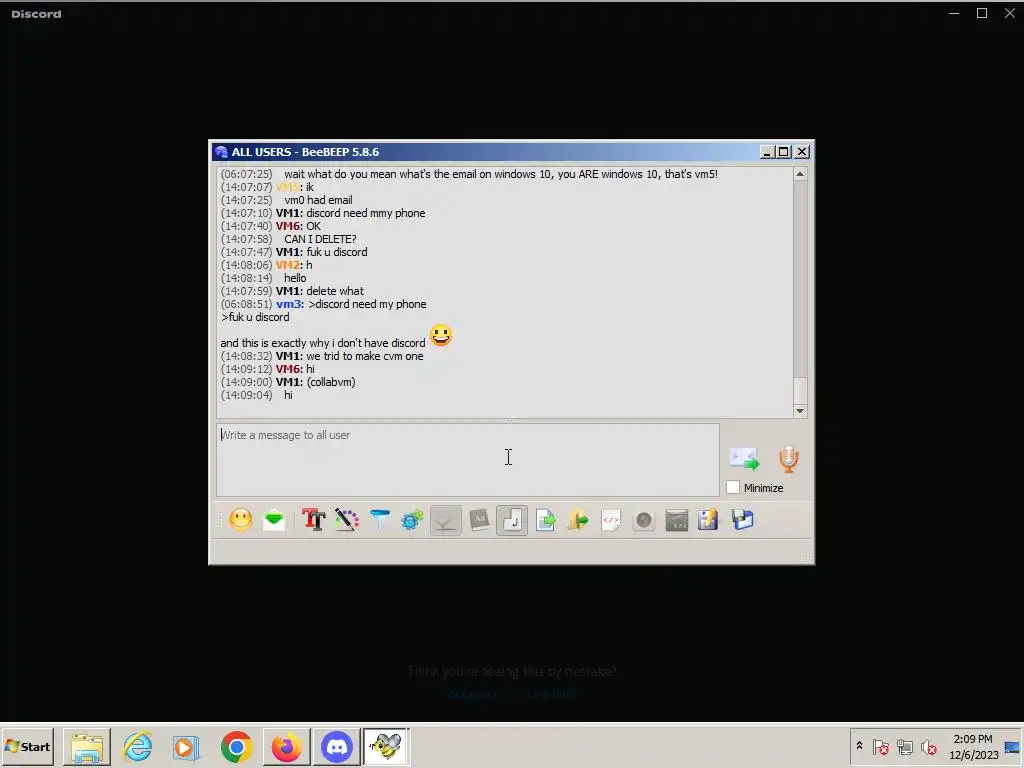Image resolution: width=1024 pixels, height=768 pixels.
Task: Click the chat scrollbar down arrow
Action: click(799, 411)
